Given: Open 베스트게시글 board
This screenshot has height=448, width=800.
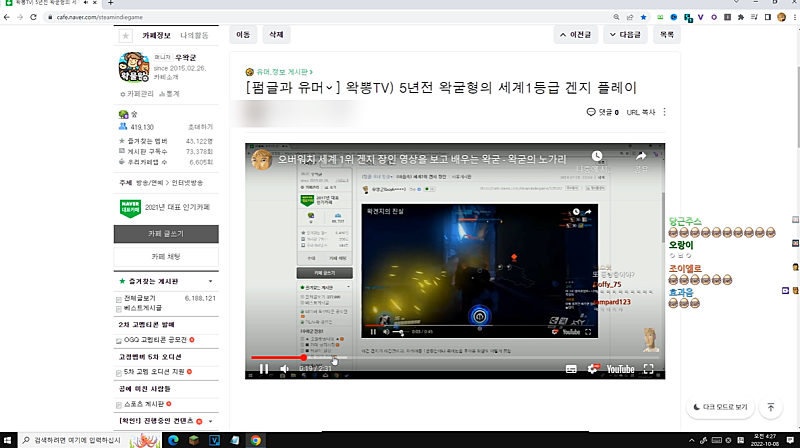Looking at the screenshot, I should (x=143, y=308).
